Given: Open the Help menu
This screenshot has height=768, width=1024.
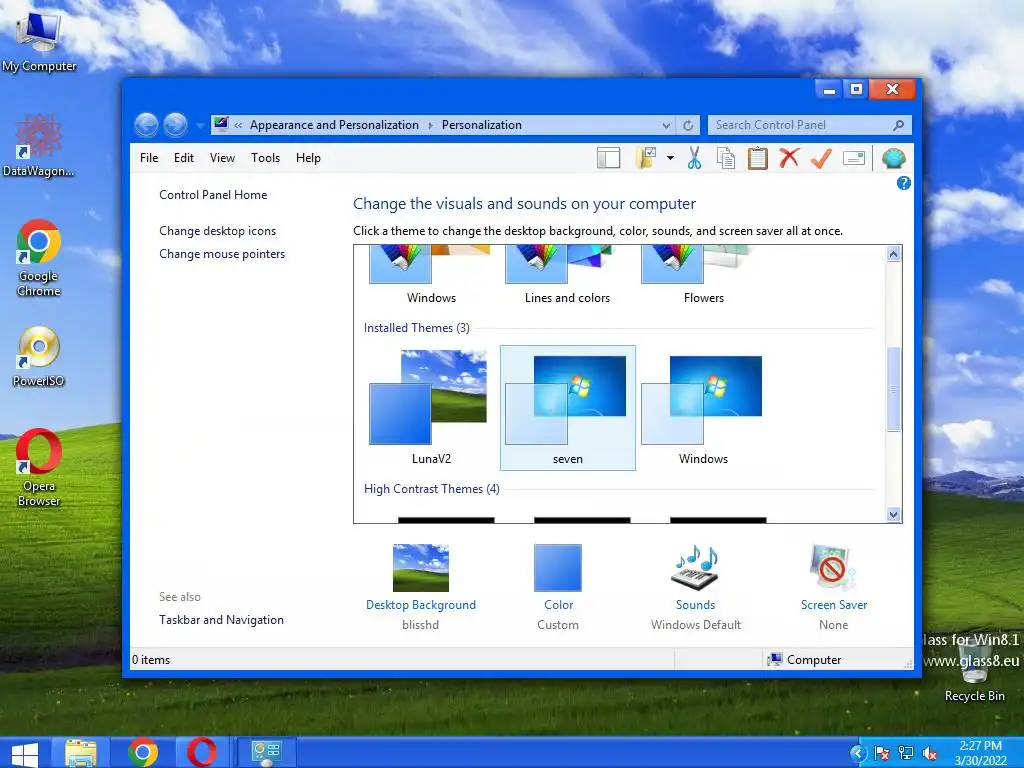Looking at the screenshot, I should (x=308, y=158).
